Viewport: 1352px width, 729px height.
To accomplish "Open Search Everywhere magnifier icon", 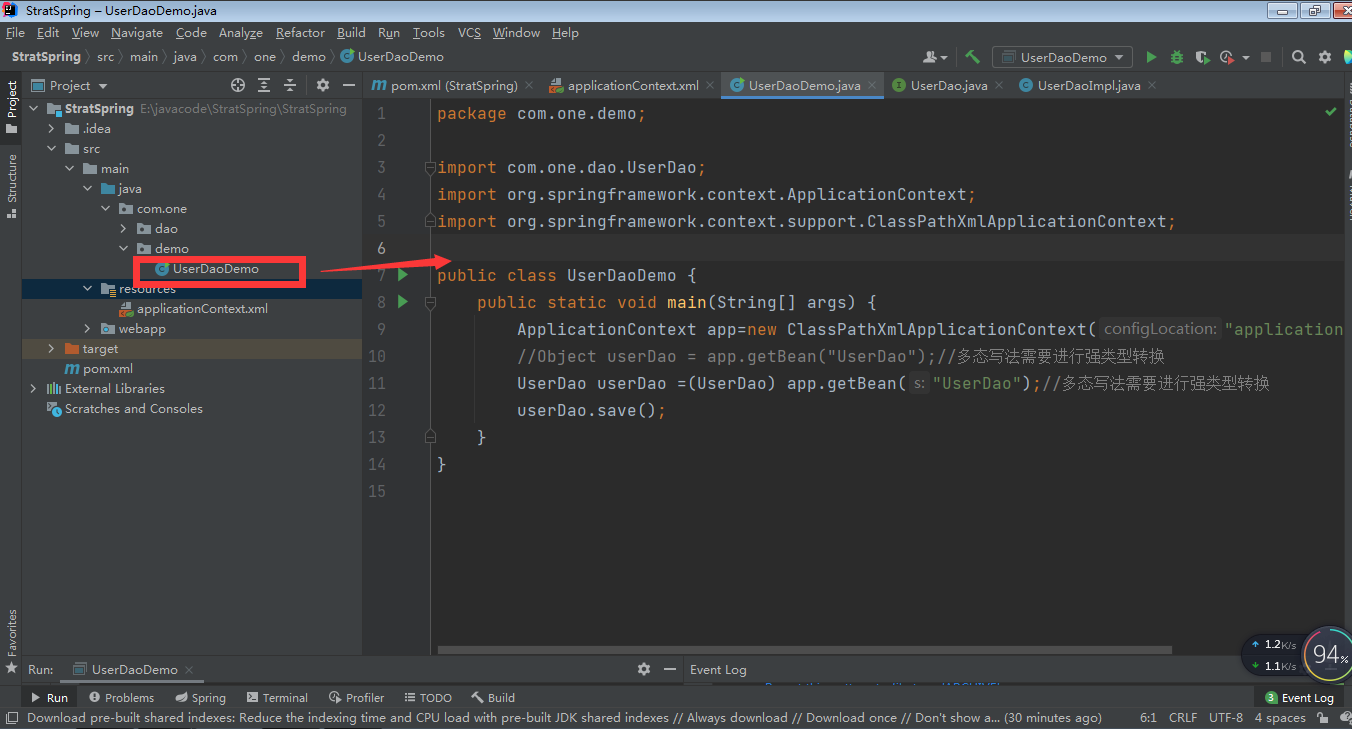I will pos(1299,57).
